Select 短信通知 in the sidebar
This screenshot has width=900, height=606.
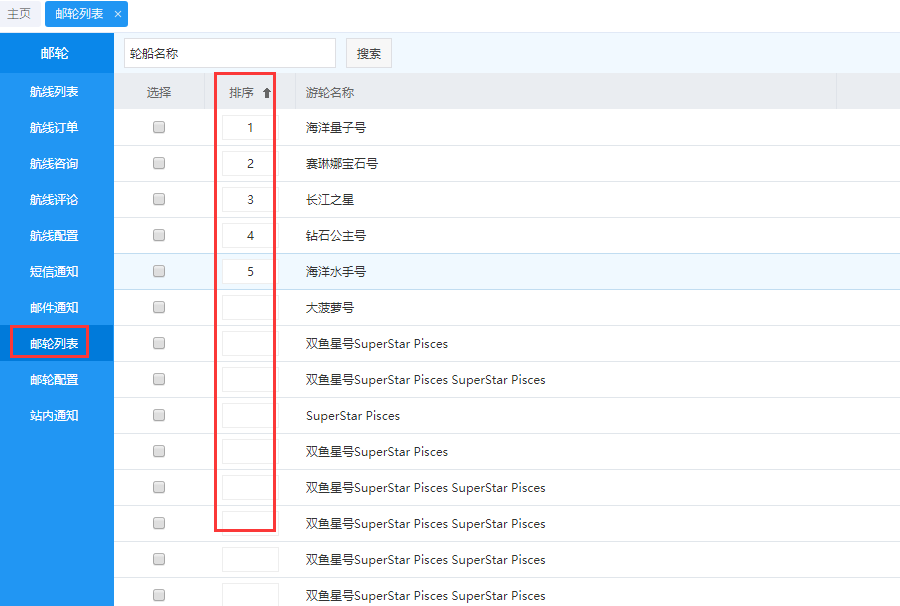pos(54,272)
